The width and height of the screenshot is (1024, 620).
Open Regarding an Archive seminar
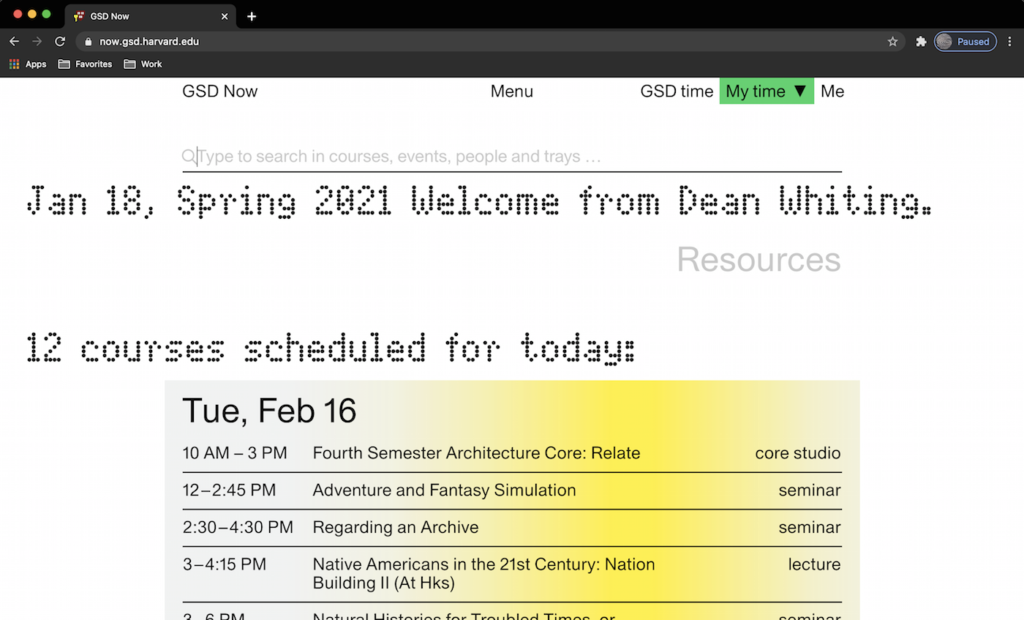click(x=395, y=527)
